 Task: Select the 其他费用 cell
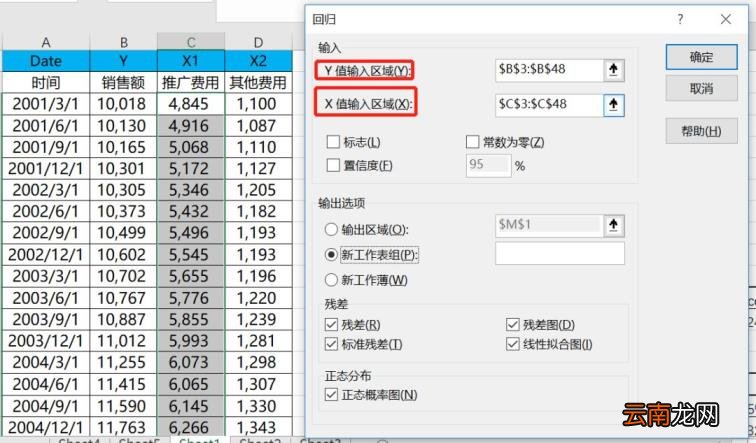coord(258,82)
